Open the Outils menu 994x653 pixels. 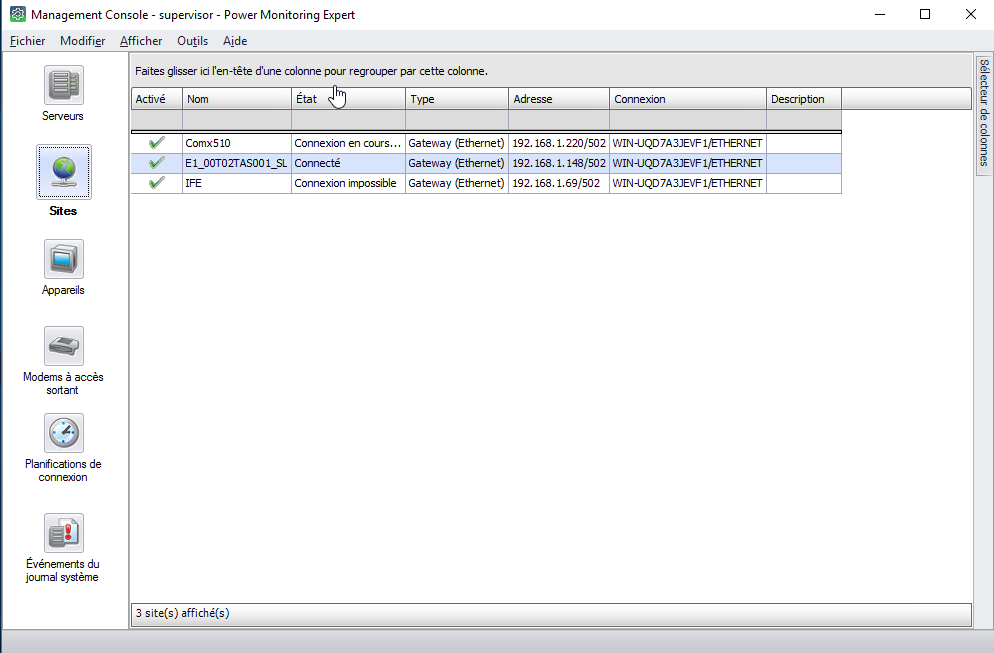pyautogui.click(x=192, y=41)
